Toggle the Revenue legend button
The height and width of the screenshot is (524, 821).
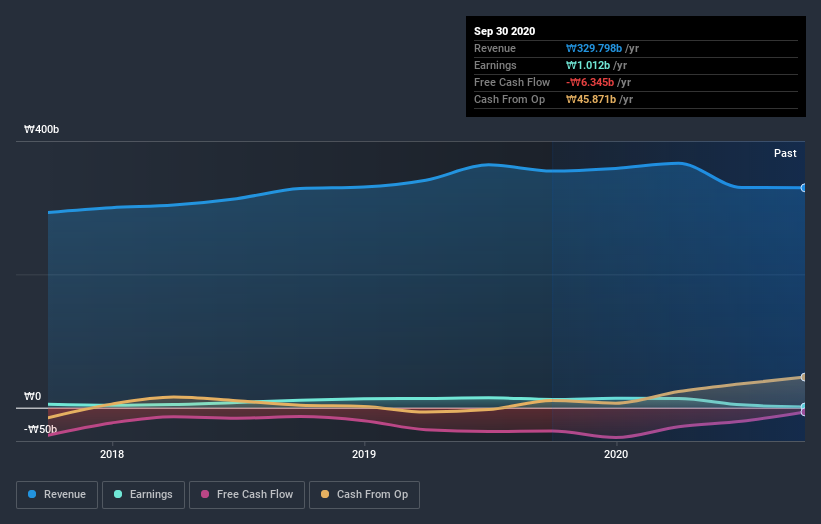pos(57,495)
